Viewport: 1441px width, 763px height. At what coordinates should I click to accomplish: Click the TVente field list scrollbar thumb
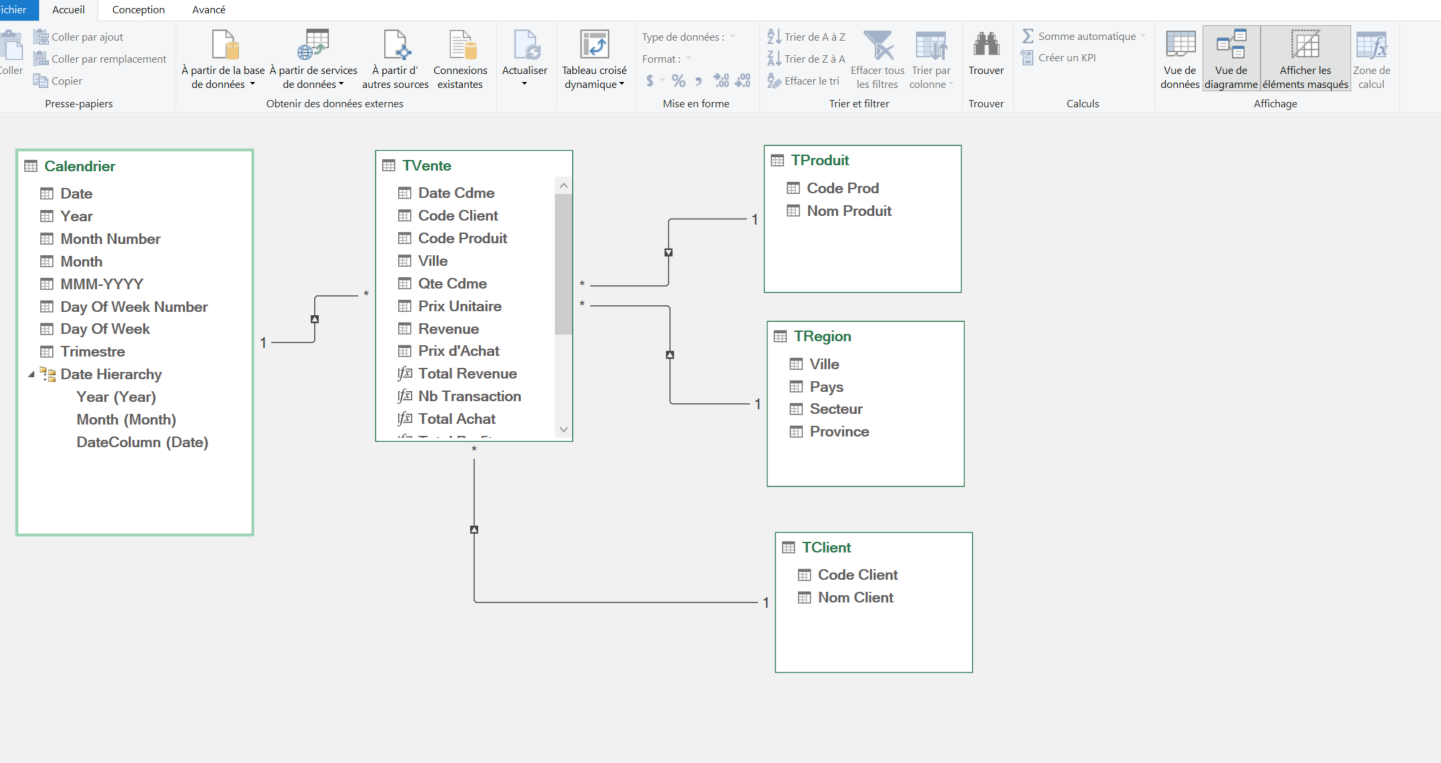563,264
